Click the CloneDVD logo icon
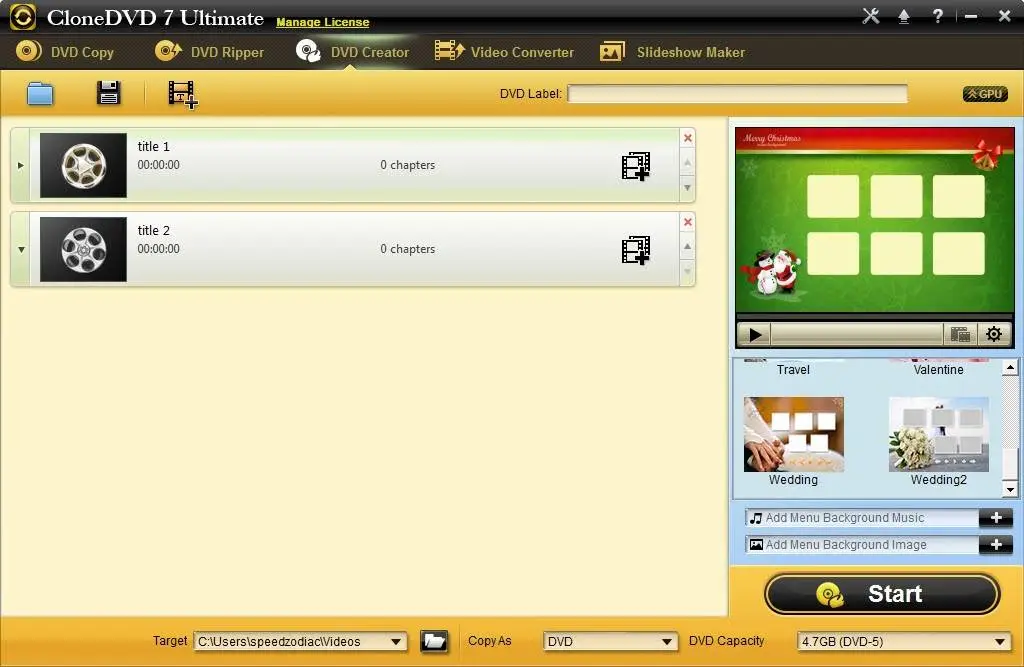 tap(23, 18)
